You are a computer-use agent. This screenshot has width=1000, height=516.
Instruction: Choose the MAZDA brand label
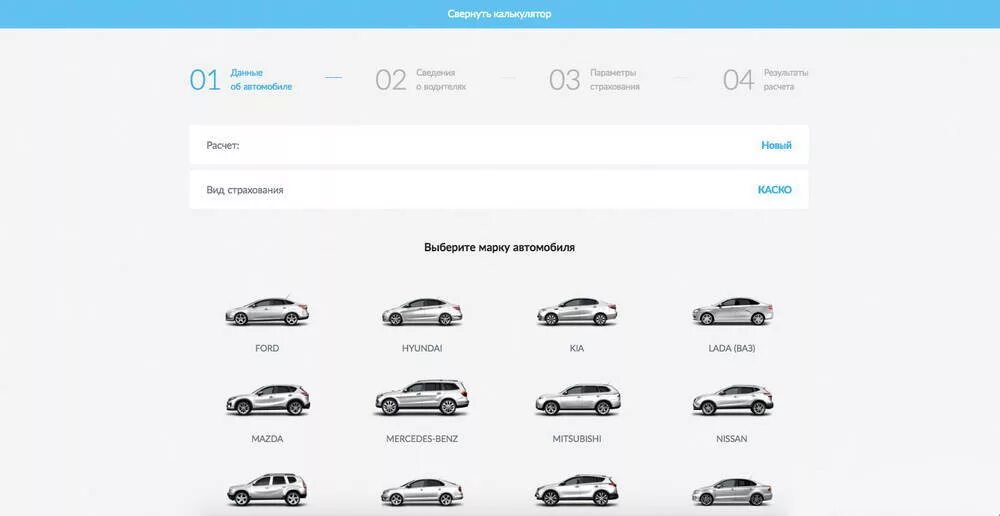pos(267,439)
